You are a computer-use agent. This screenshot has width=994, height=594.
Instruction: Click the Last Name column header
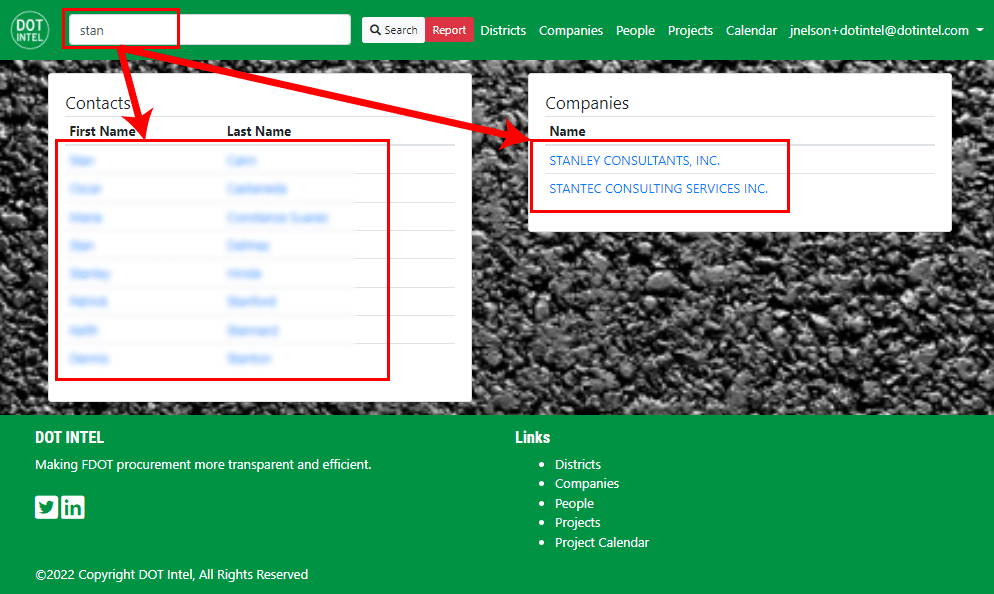point(259,131)
